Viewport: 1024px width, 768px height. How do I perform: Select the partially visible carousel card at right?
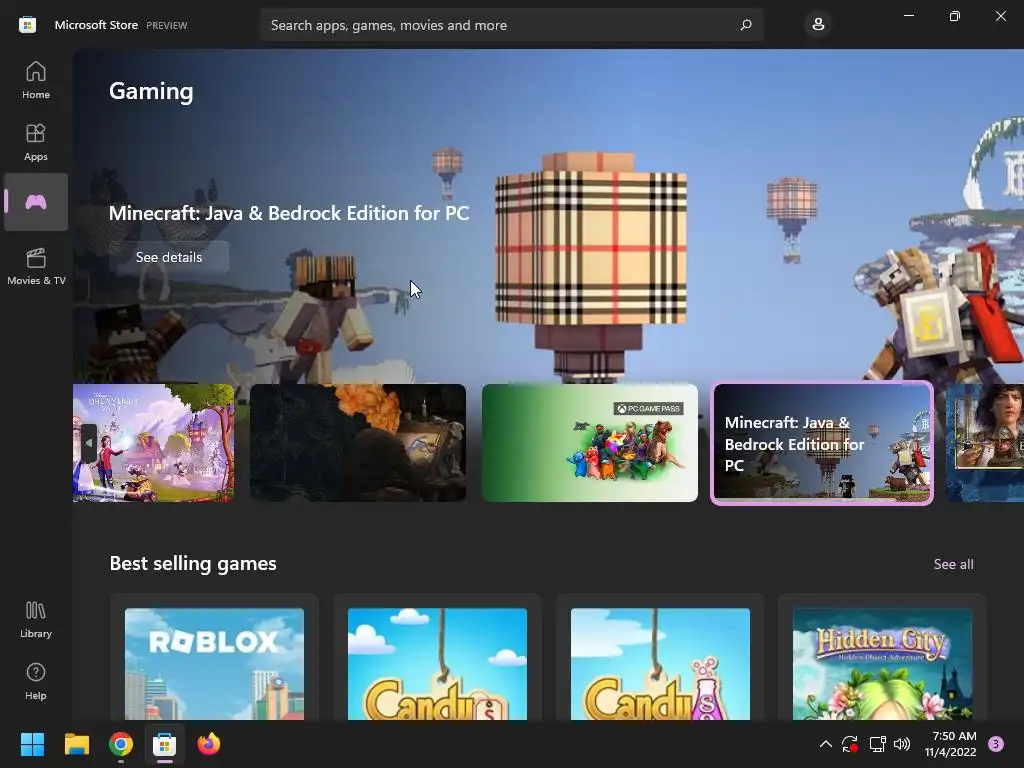pos(985,443)
